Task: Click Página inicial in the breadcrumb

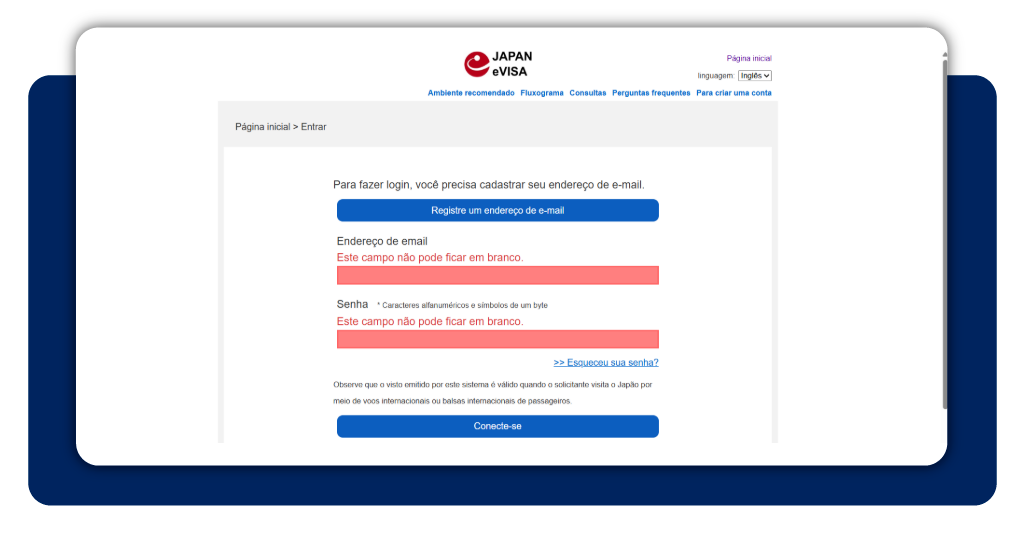Action: click(x=263, y=127)
